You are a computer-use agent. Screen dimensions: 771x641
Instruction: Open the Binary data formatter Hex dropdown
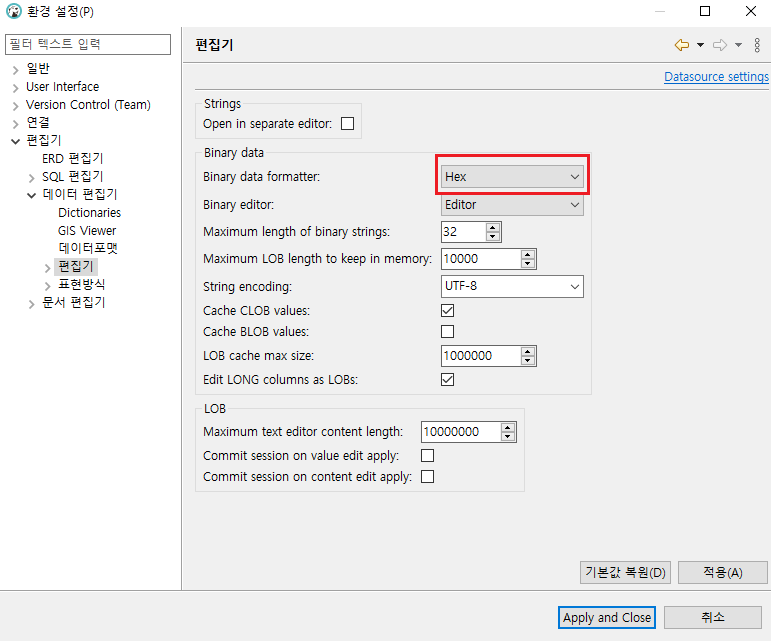coord(512,177)
